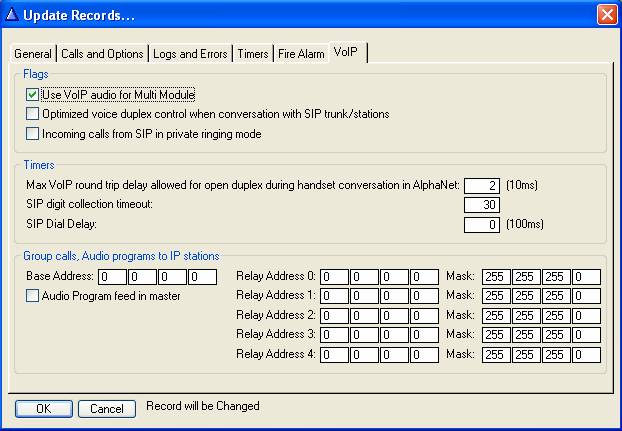This screenshot has width=622, height=431.
Task: Click Relay Address 0 fourth octet field
Action: (x=424, y=277)
